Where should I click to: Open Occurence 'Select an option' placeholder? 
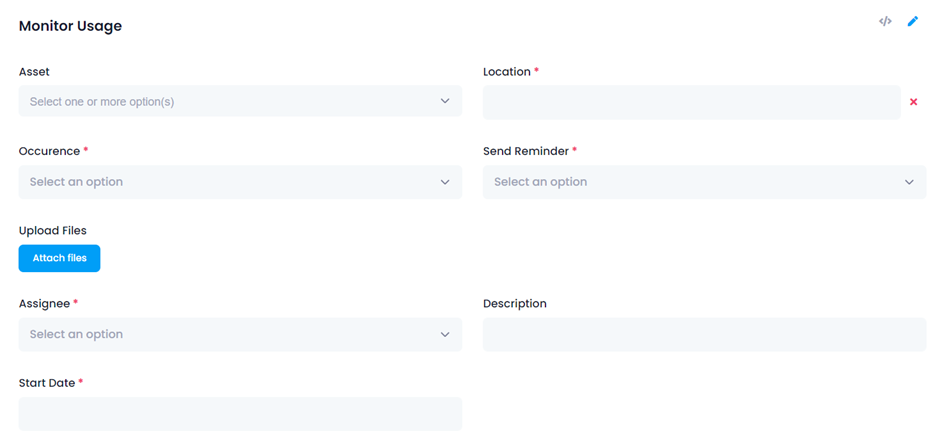pyautogui.click(x=76, y=182)
